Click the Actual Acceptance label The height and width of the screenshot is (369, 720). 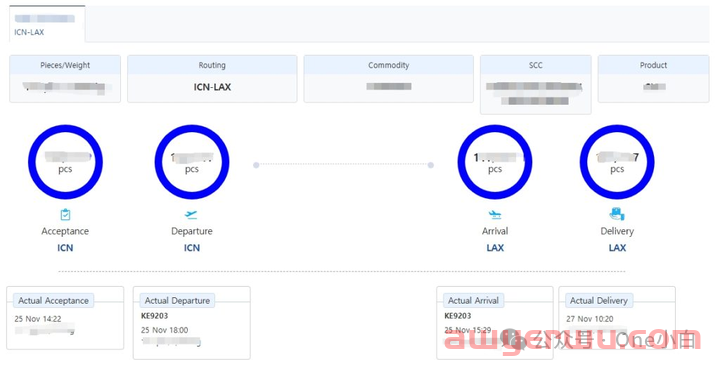[54, 301]
